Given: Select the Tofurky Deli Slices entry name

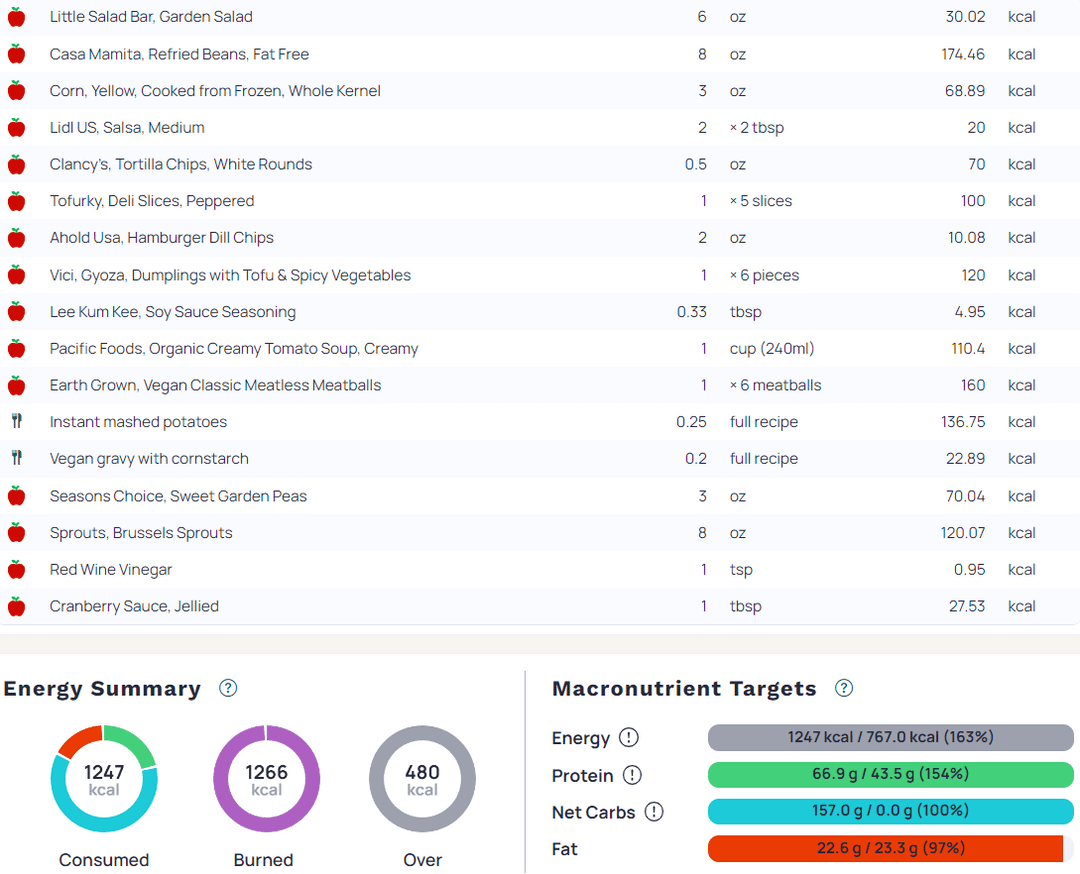Looking at the screenshot, I should coord(152,201).
